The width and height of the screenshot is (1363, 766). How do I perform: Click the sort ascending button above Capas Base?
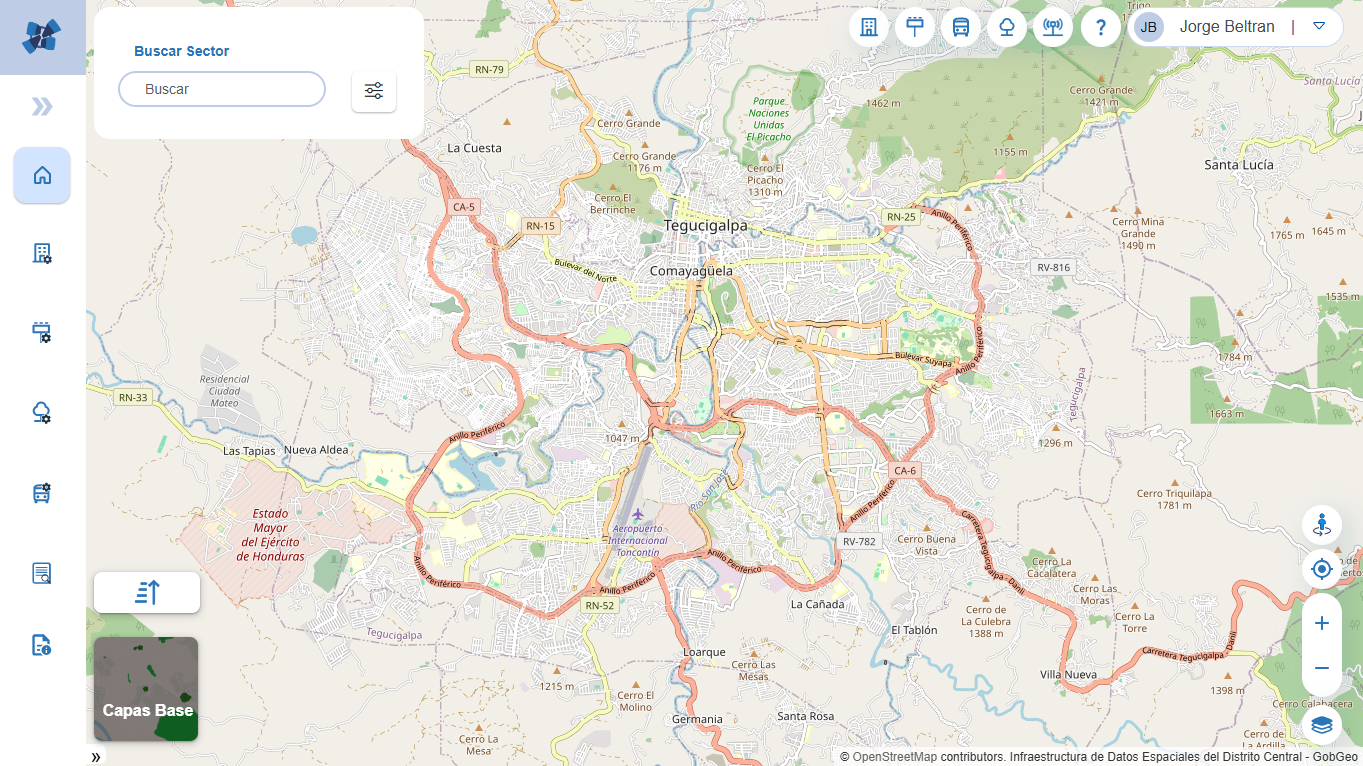click(147, 592)
